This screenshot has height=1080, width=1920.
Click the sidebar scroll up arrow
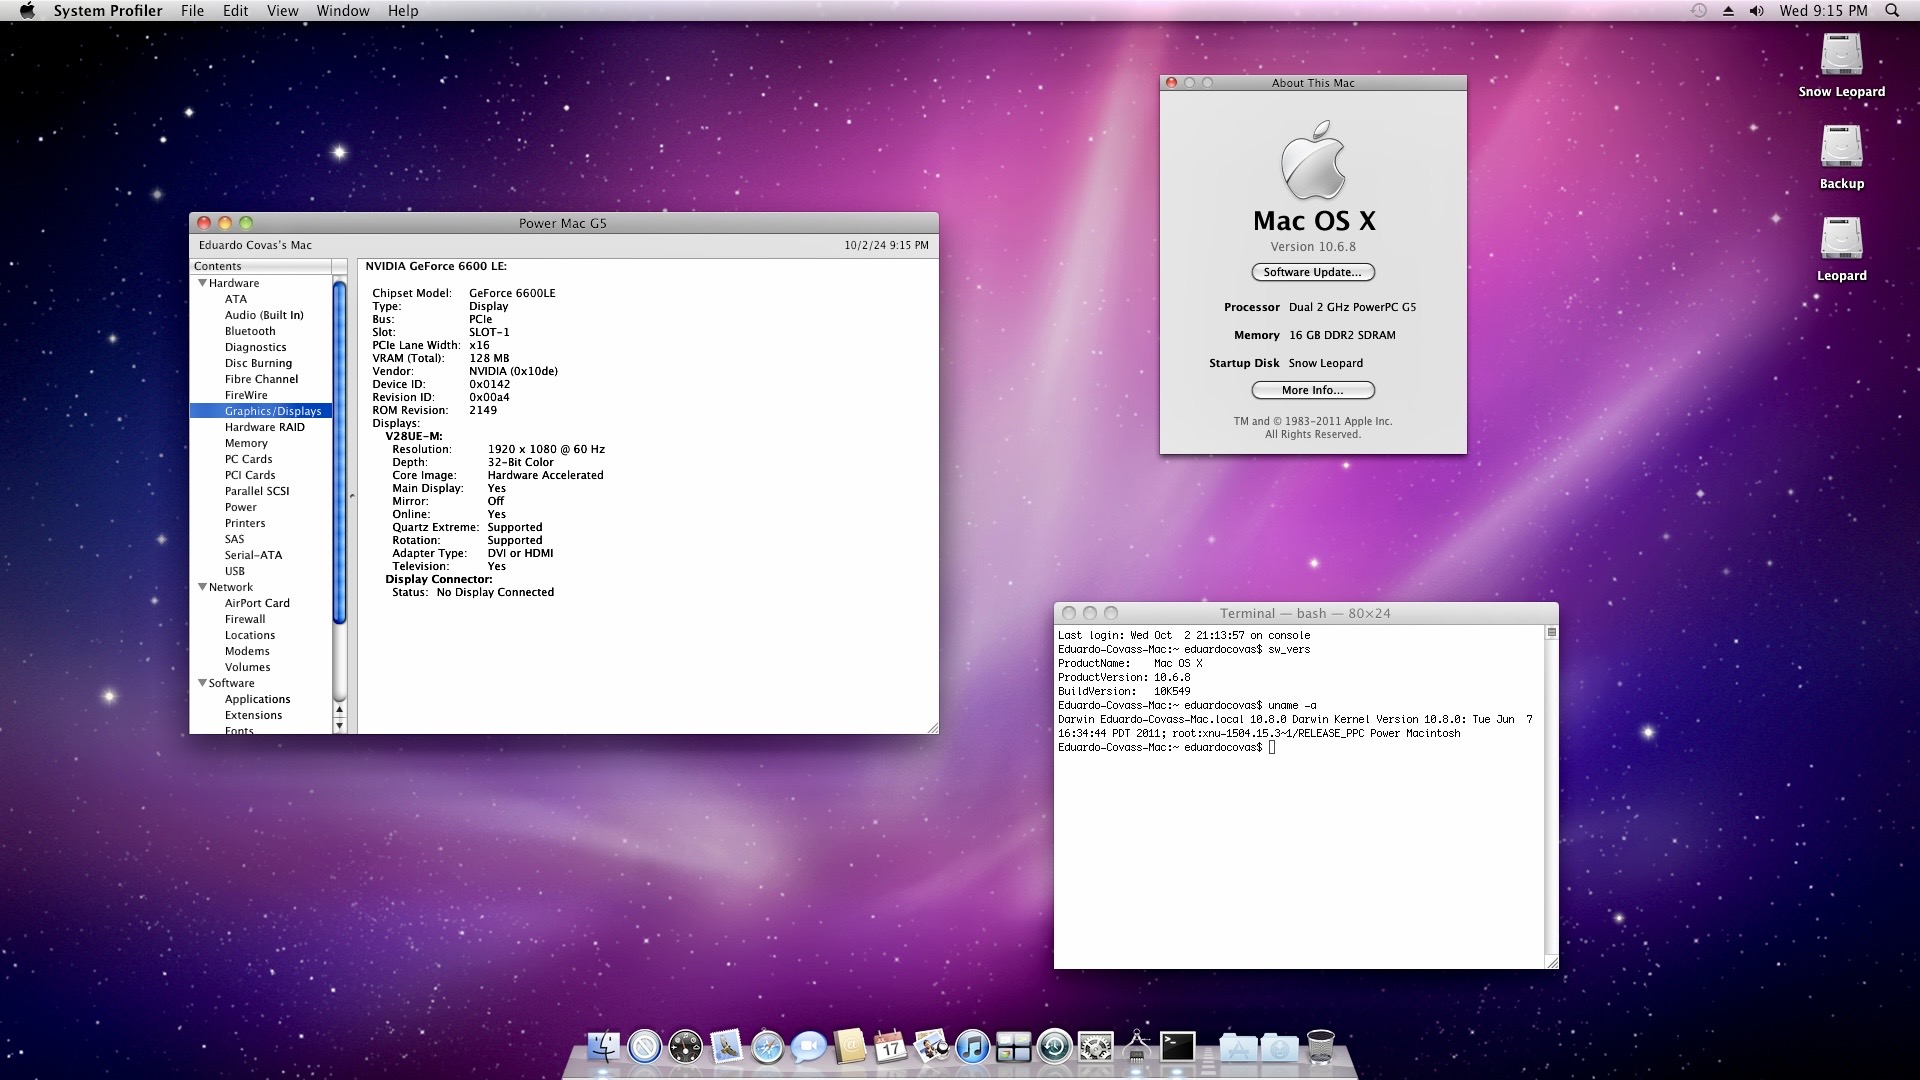point(339,710)
